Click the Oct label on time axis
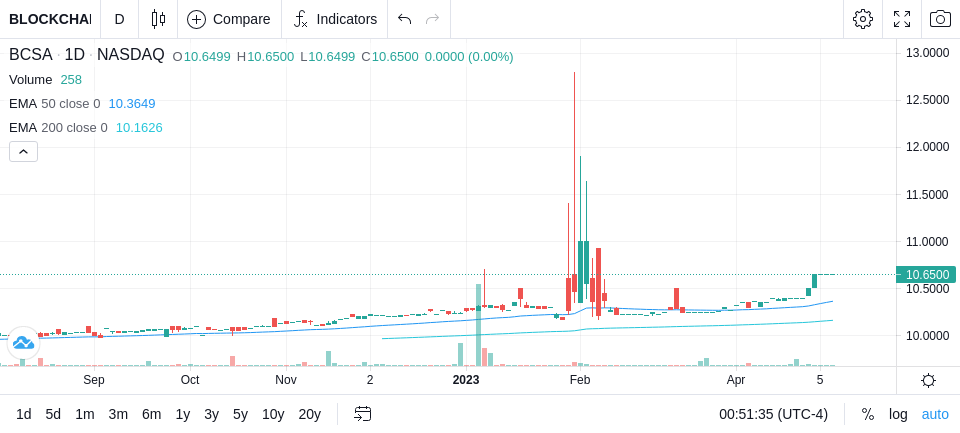Screen dimensions: 960x433 pyautogui.click(x=190, y=380)
